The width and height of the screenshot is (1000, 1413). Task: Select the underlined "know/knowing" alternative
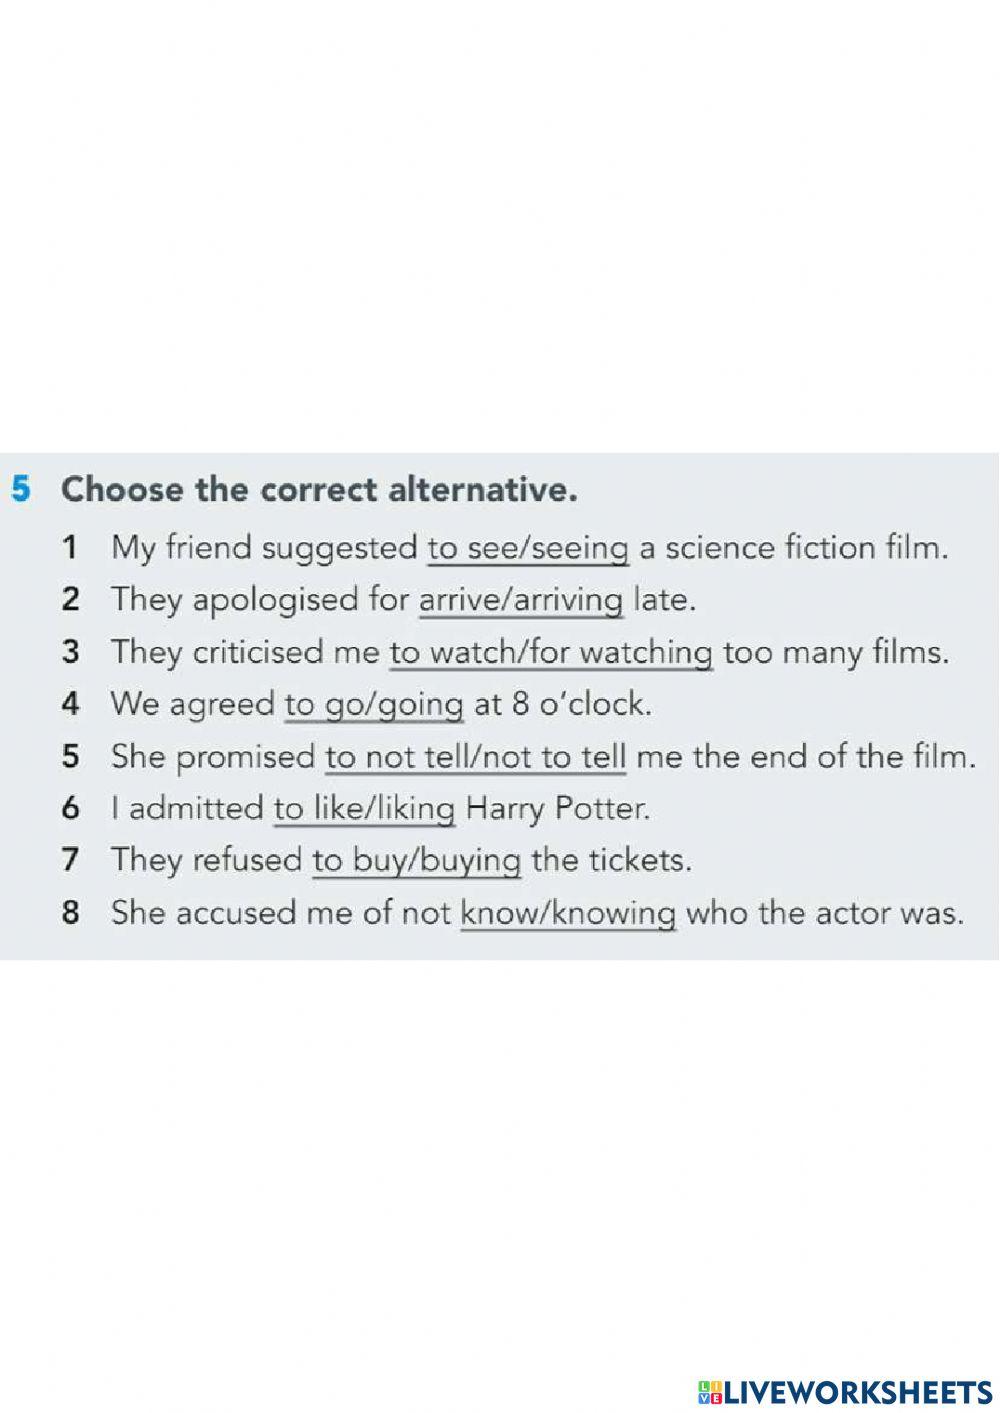(568, 912)
